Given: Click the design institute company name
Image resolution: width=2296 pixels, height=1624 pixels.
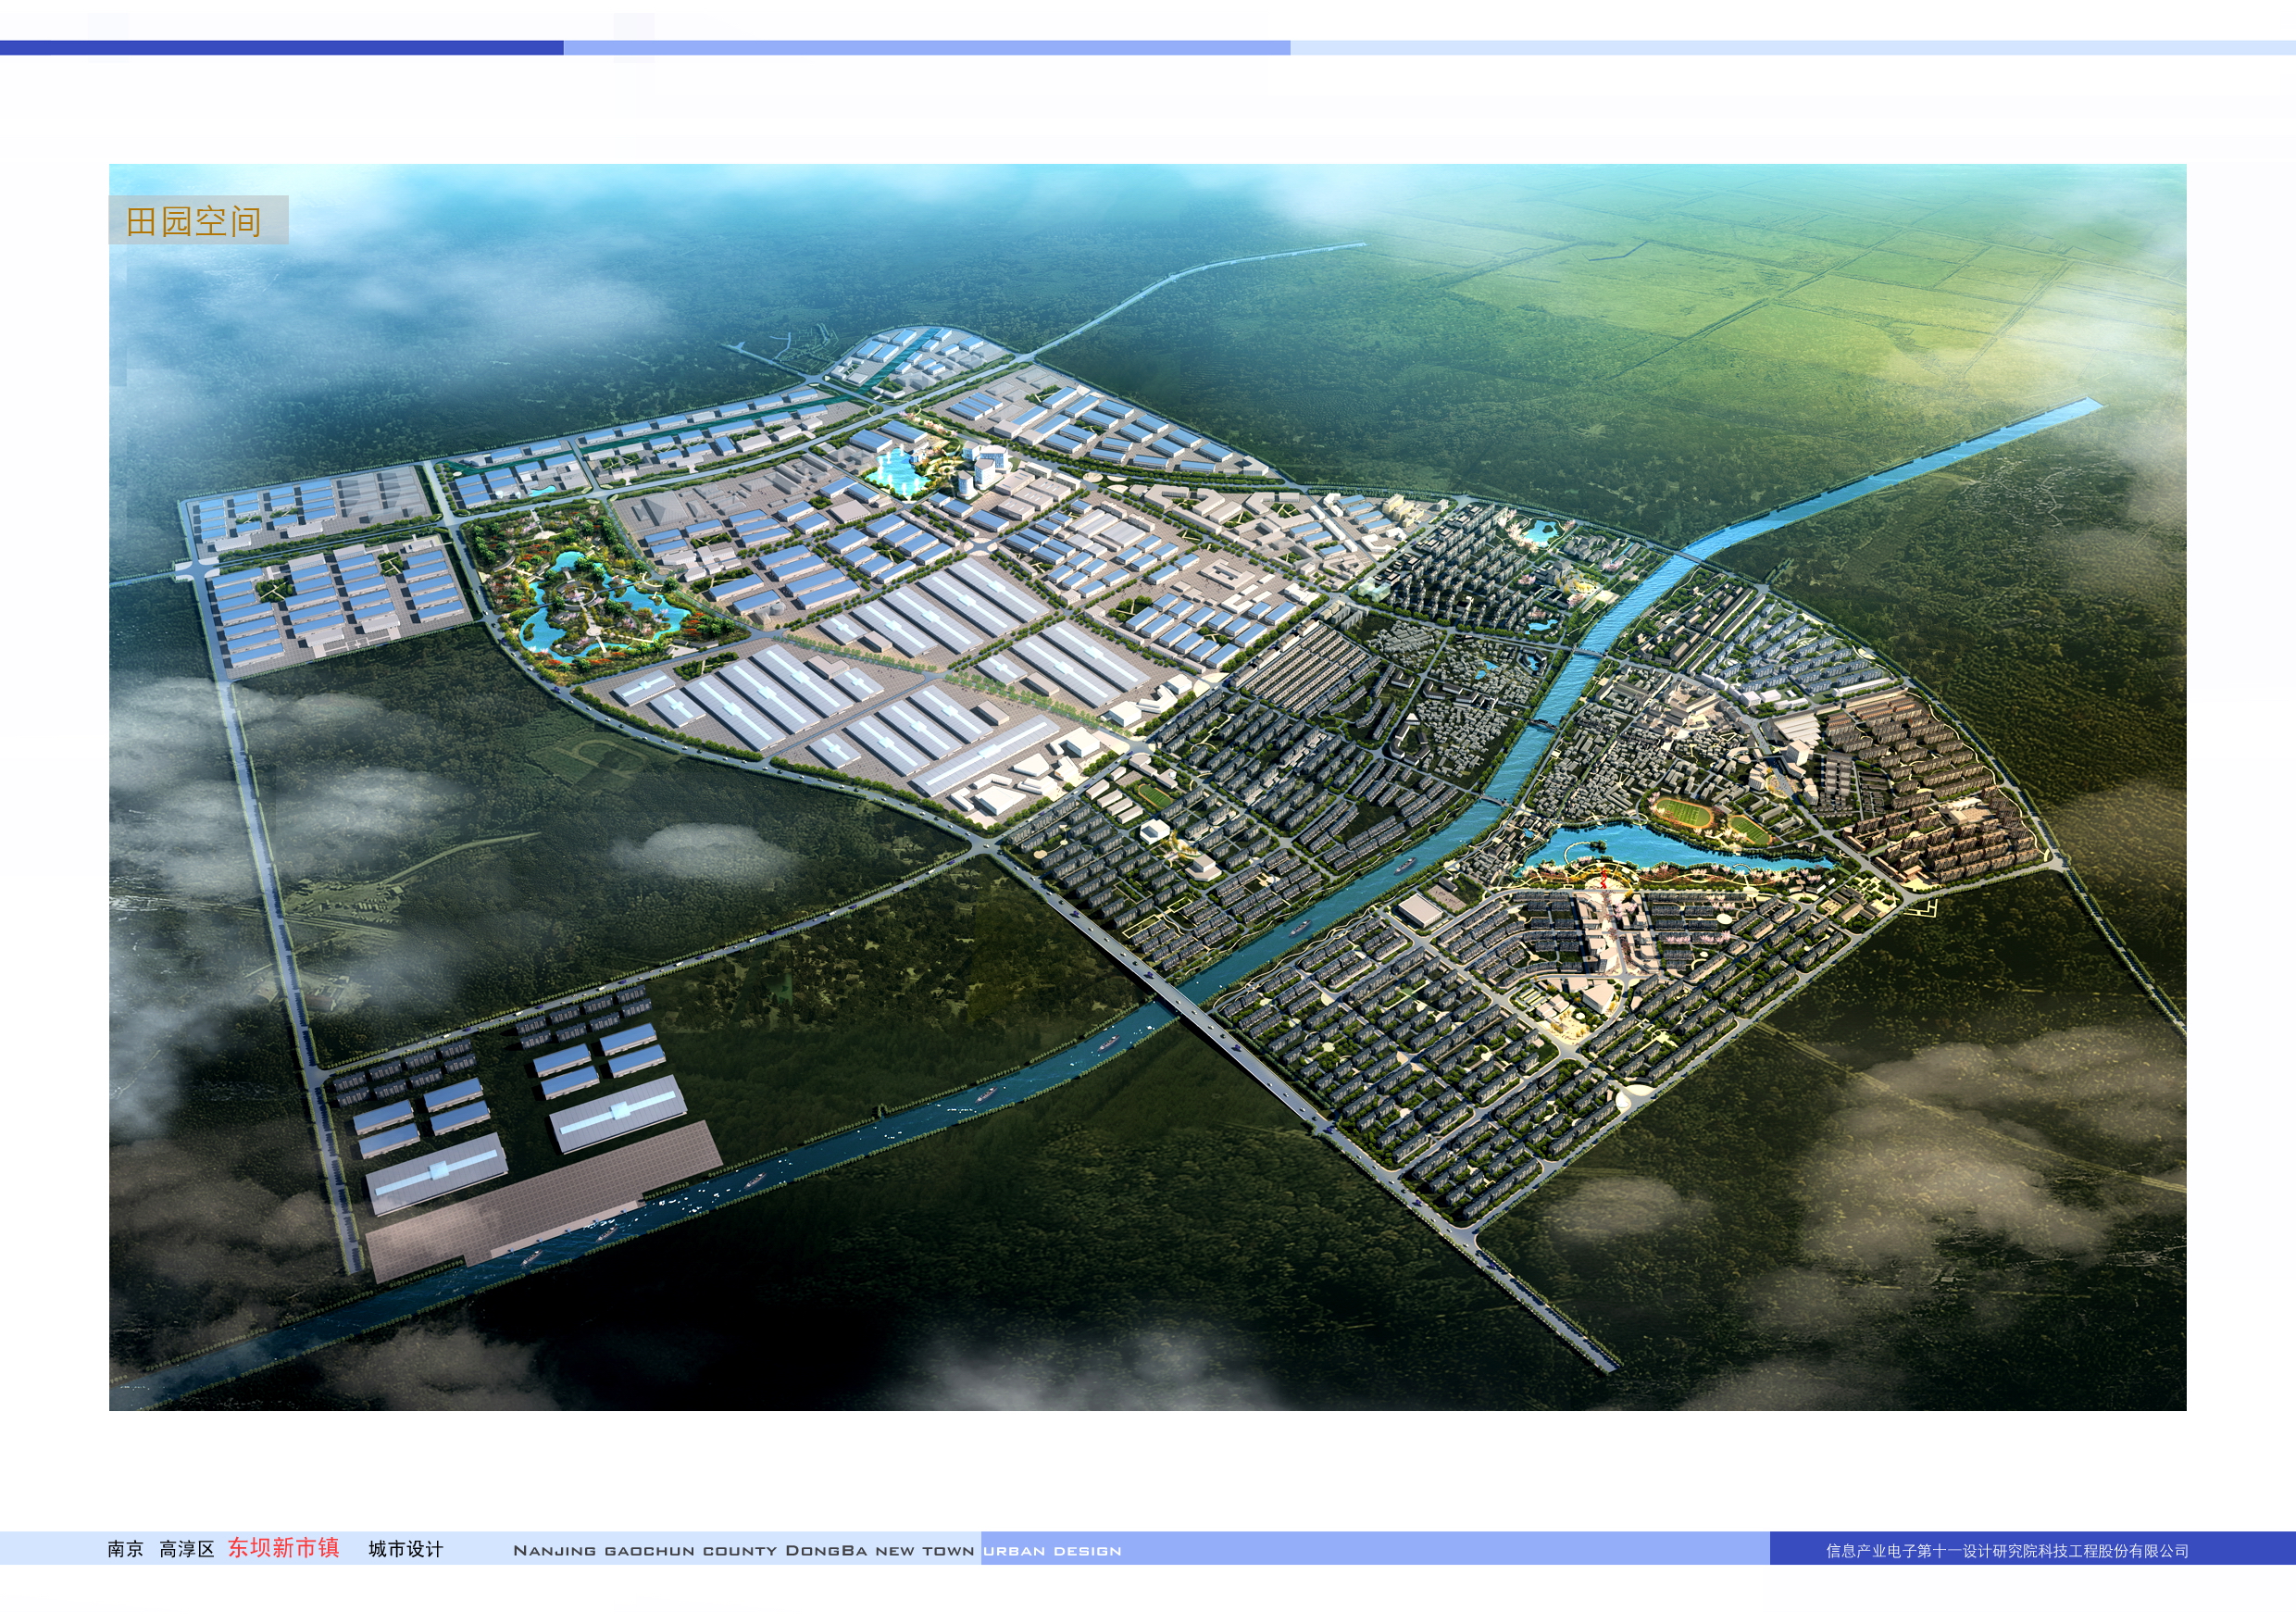Looking at the screenshot, I should (x=2007, y=1551).
